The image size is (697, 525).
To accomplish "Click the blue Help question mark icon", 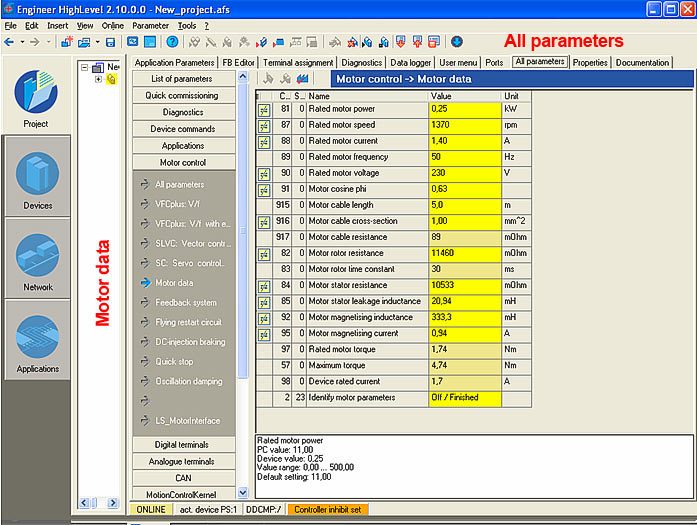I will [x=172, y=42].
